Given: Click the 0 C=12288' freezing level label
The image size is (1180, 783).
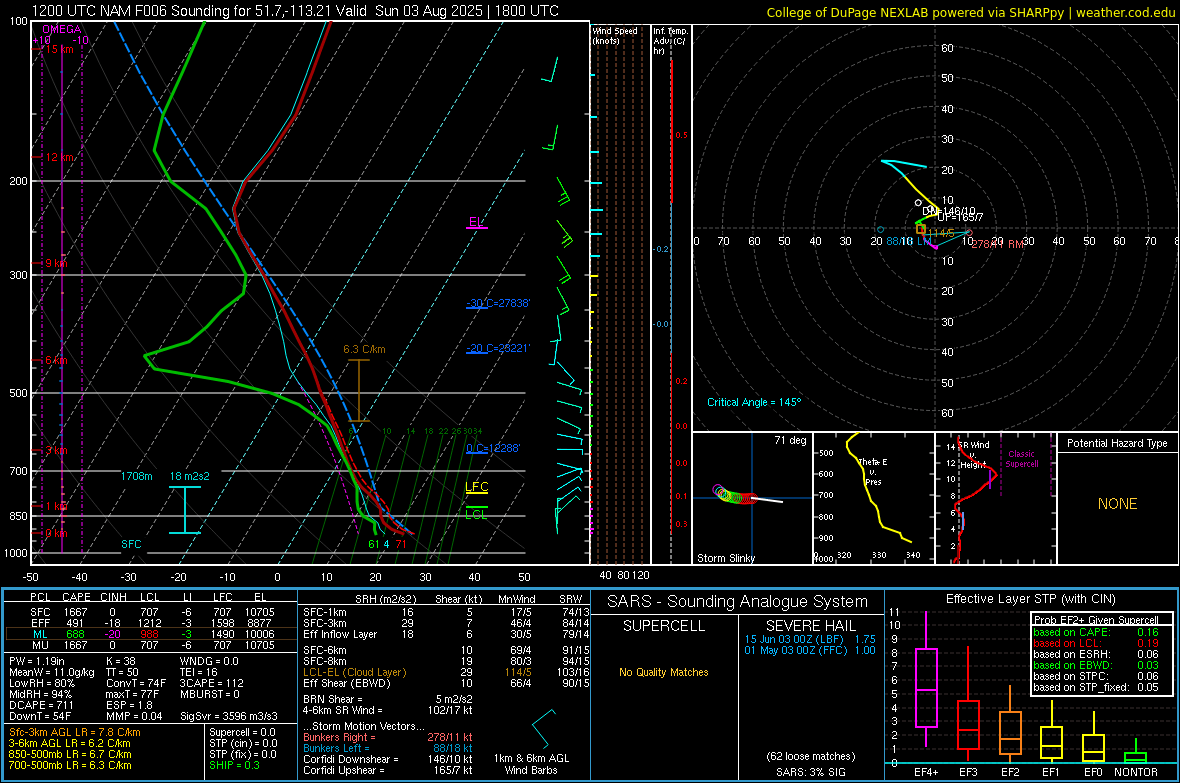Looking at the screenshot, I should [x=494, y=448].
